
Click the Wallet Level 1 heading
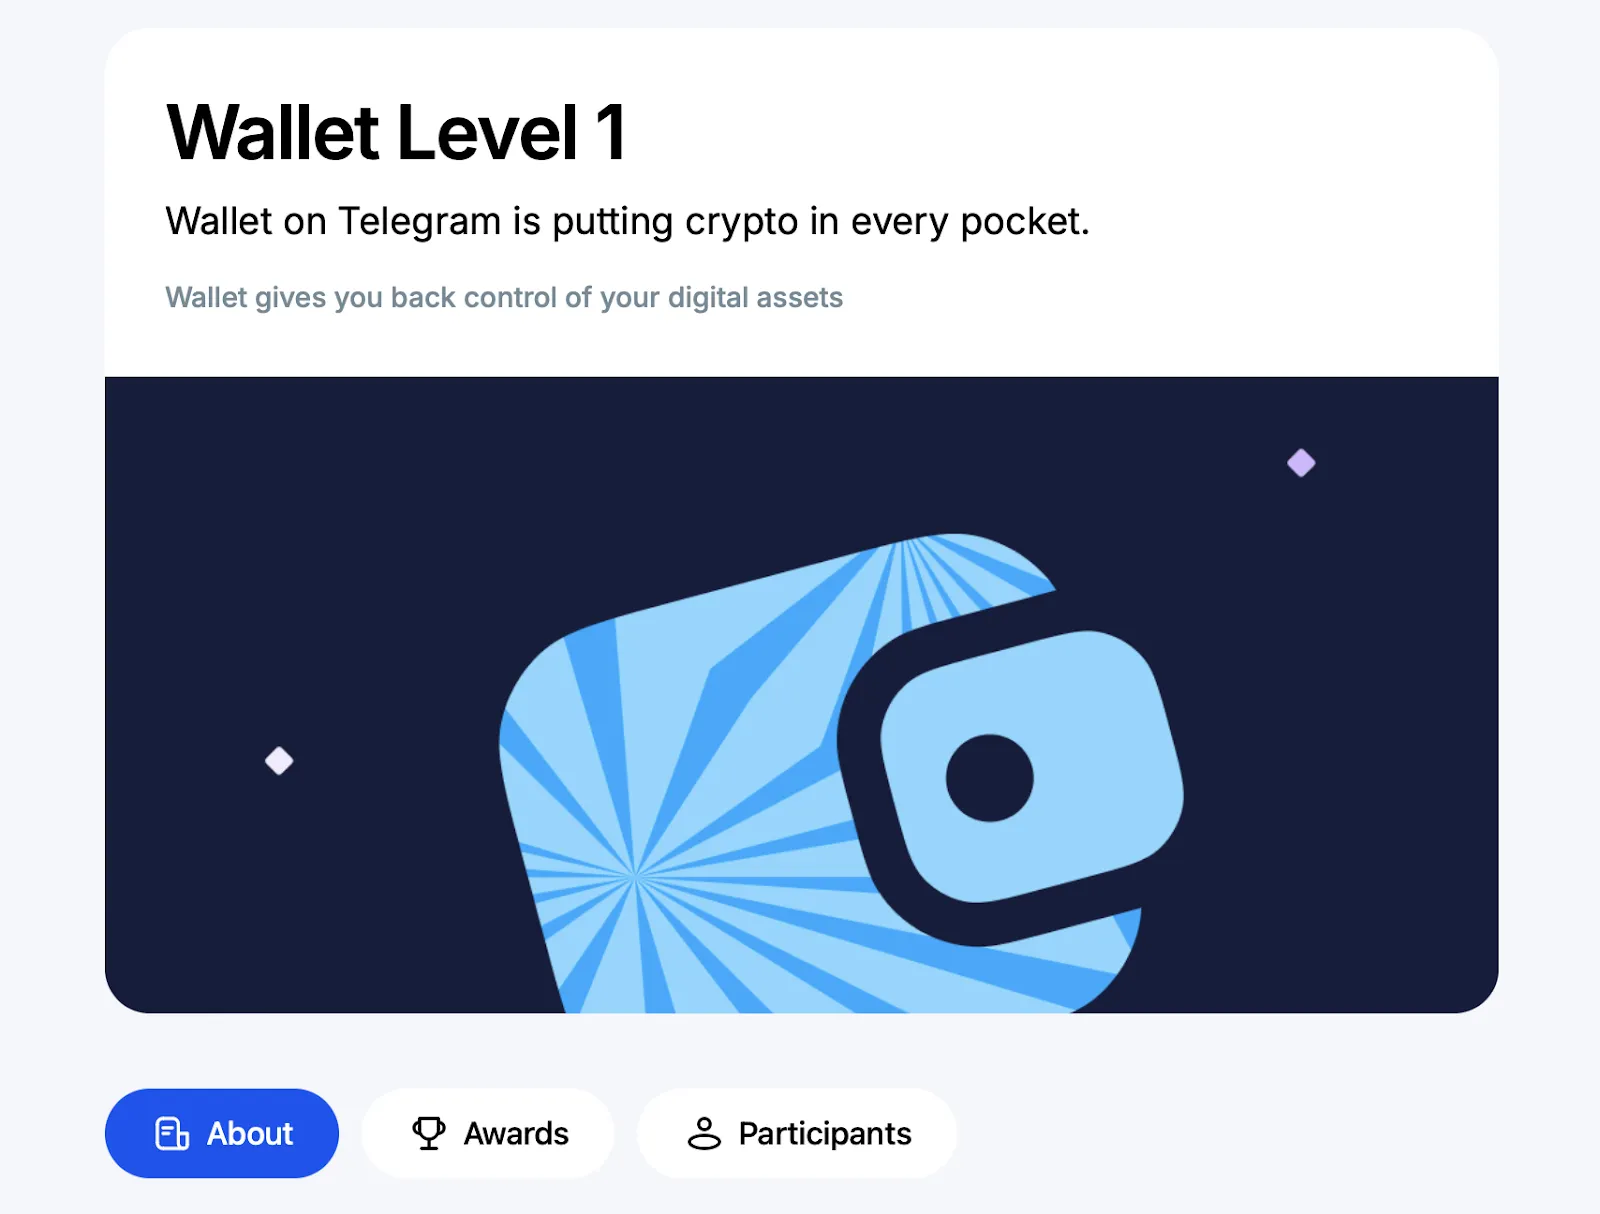(397, 132)
